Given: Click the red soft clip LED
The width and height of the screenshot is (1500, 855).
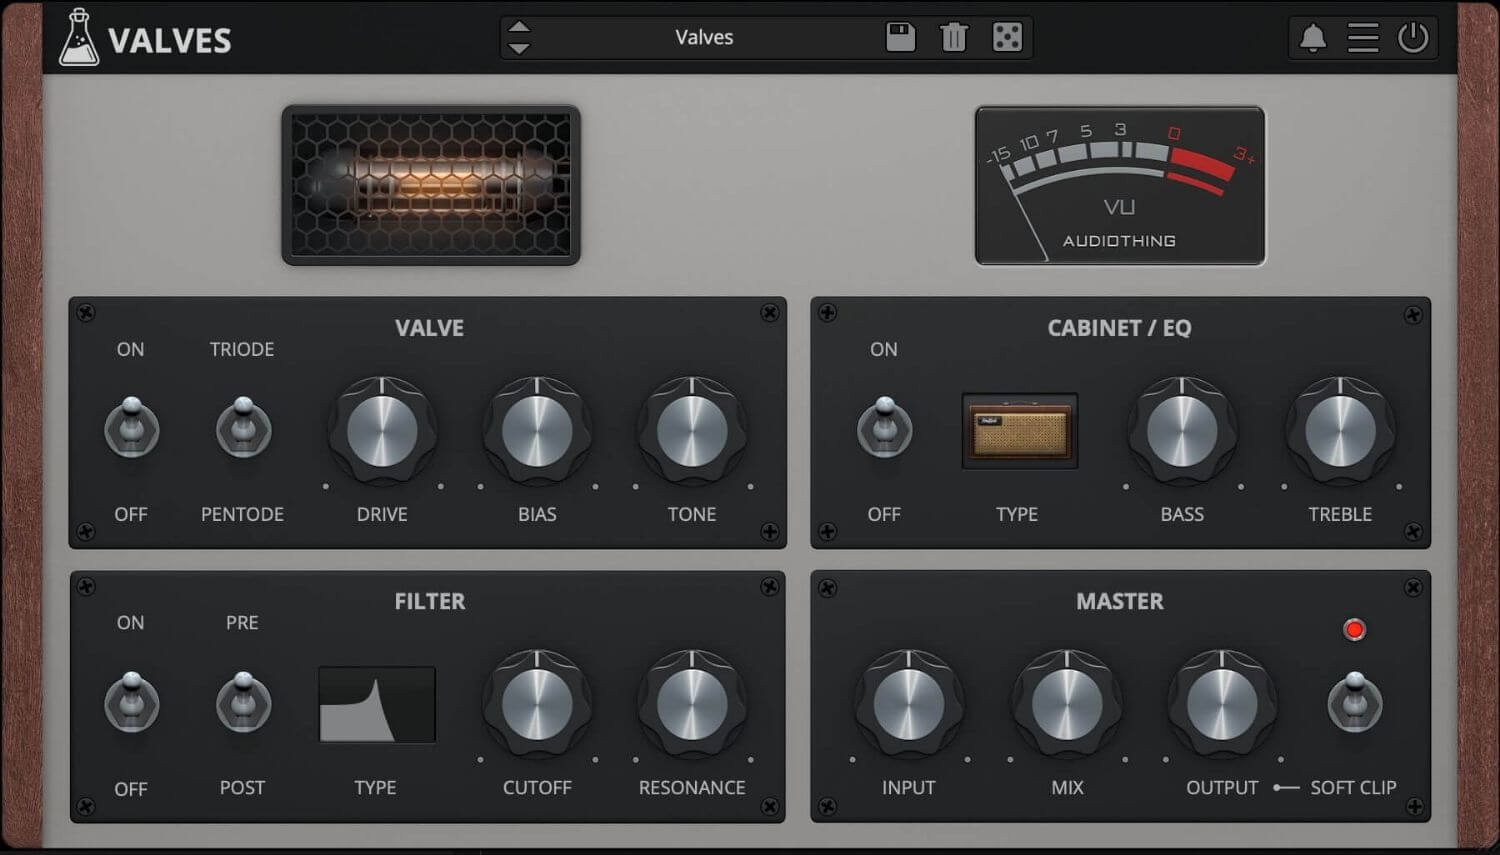Looking at the screenshot, I should pyautogui.click(x=1354, y=629).
